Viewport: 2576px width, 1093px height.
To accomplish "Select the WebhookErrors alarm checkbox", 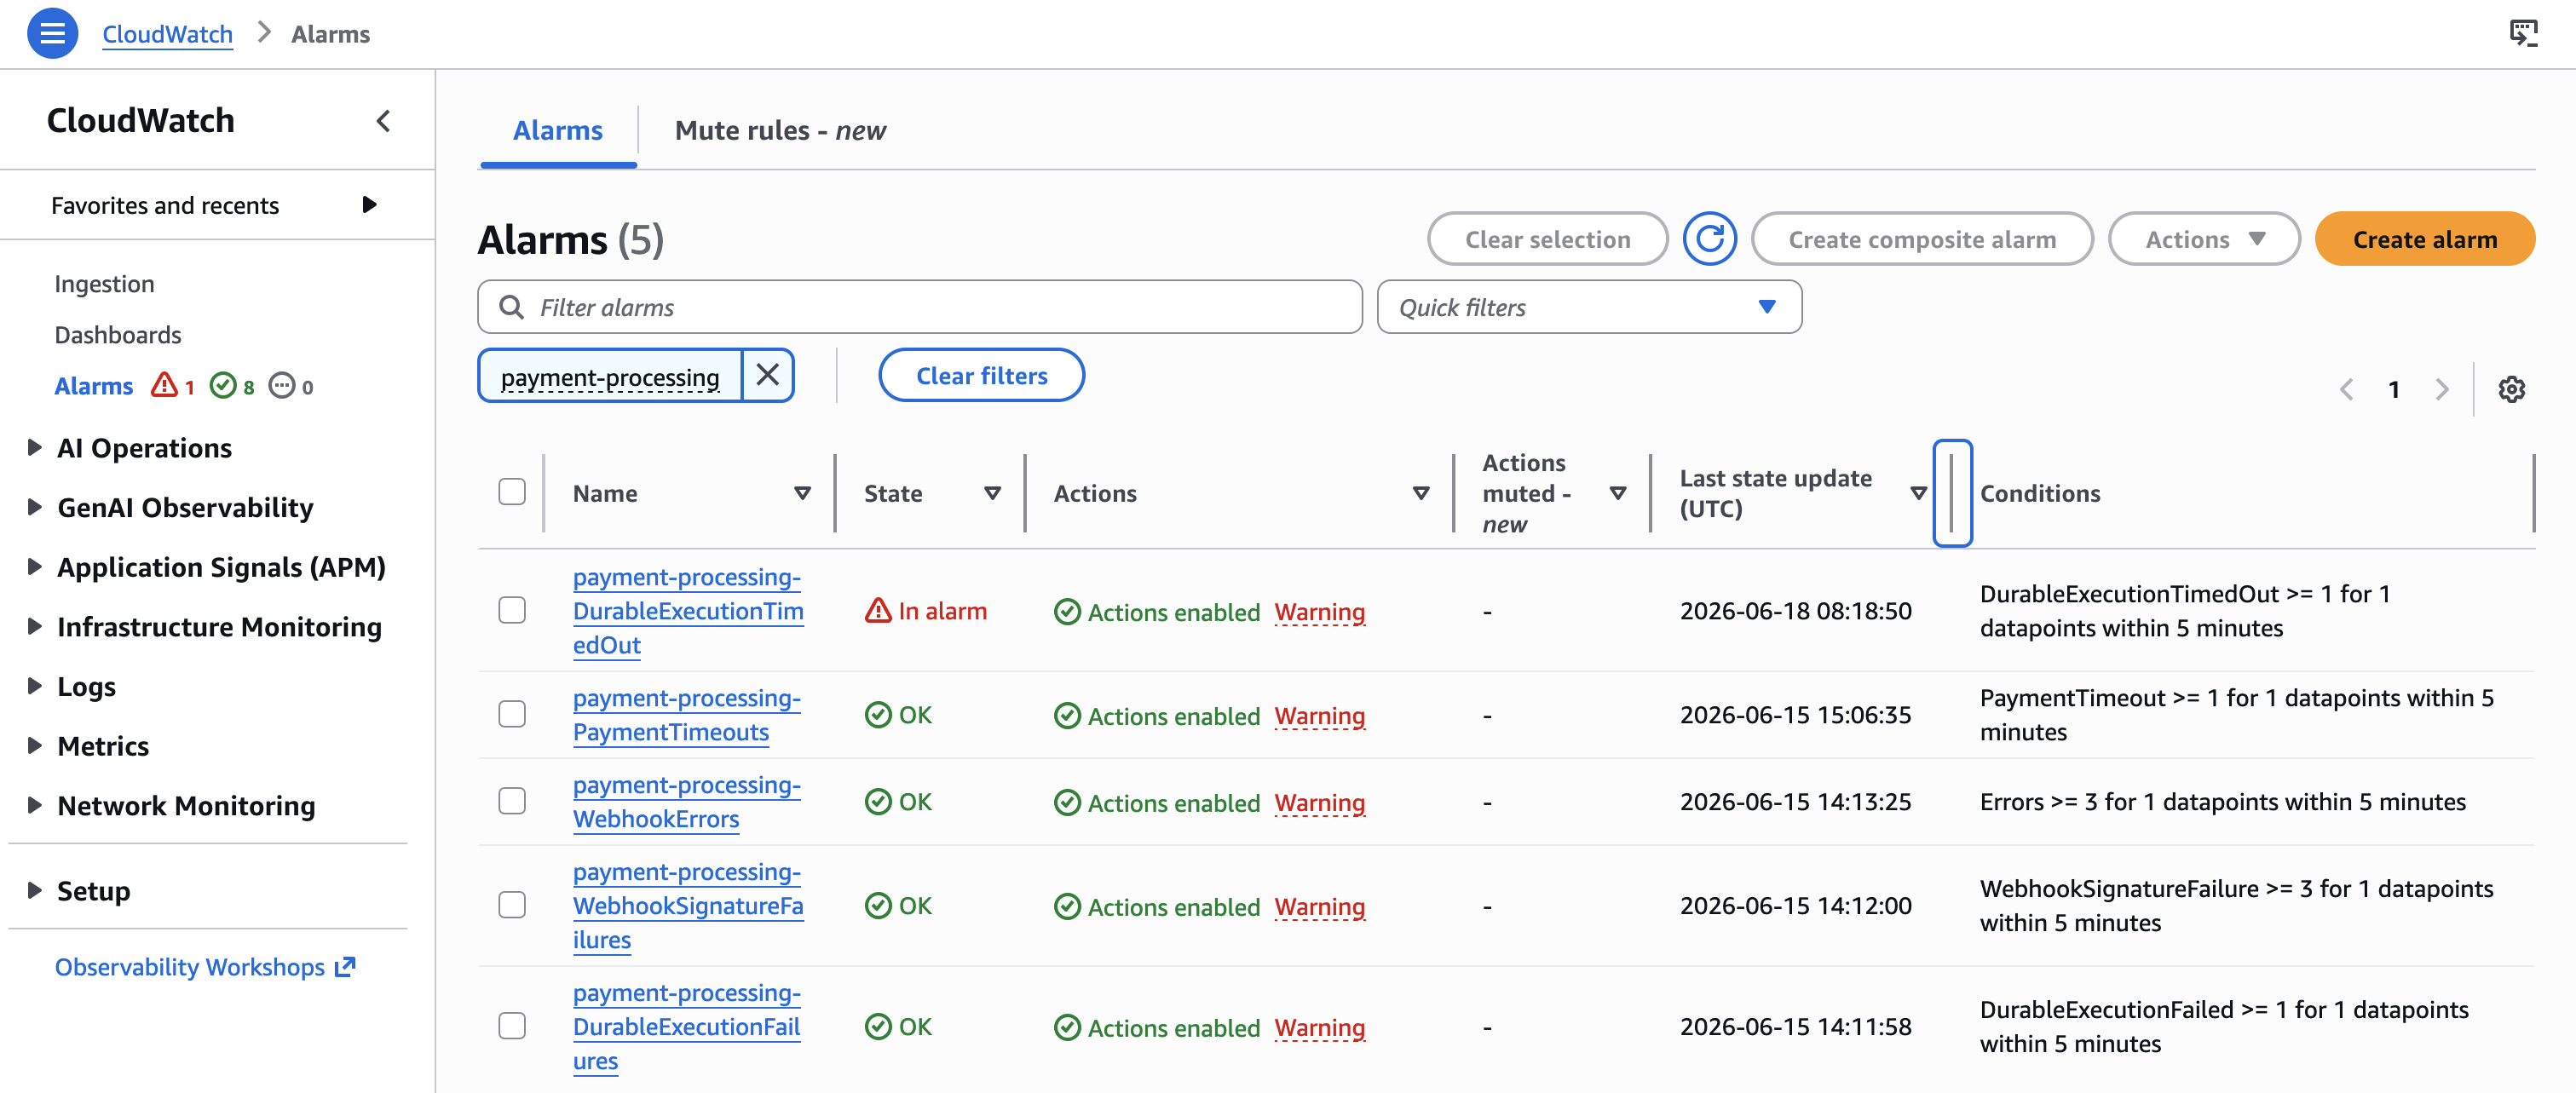I will (512, 801).
